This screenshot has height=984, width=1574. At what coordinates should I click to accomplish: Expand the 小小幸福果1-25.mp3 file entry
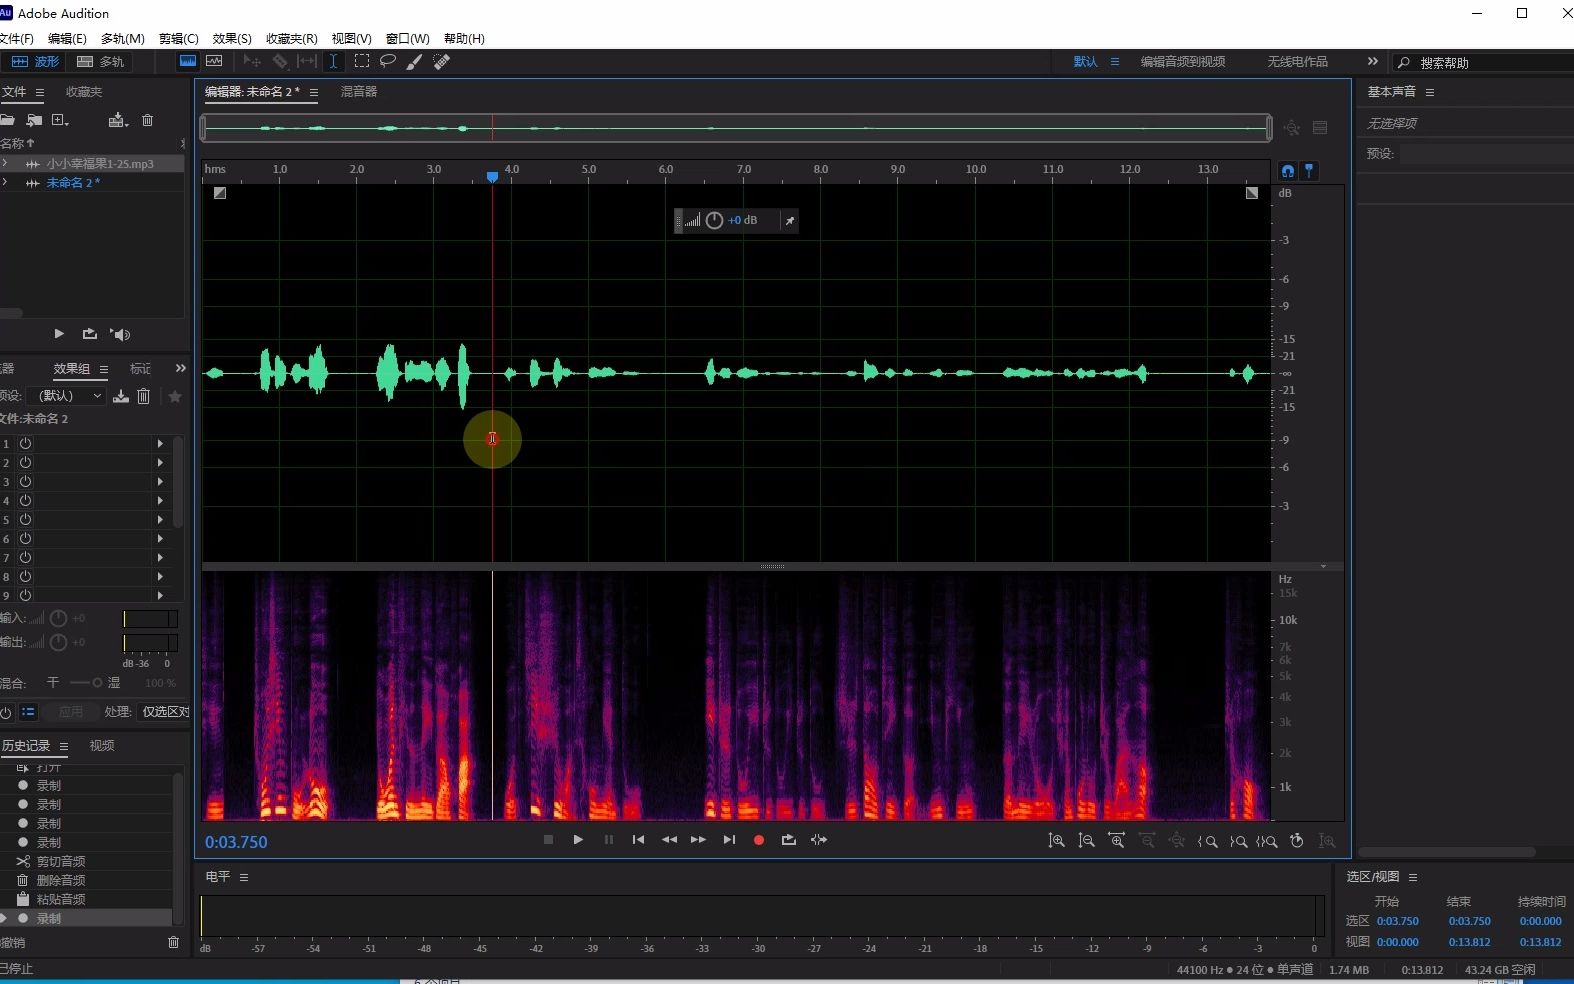(x=5, y=163)
